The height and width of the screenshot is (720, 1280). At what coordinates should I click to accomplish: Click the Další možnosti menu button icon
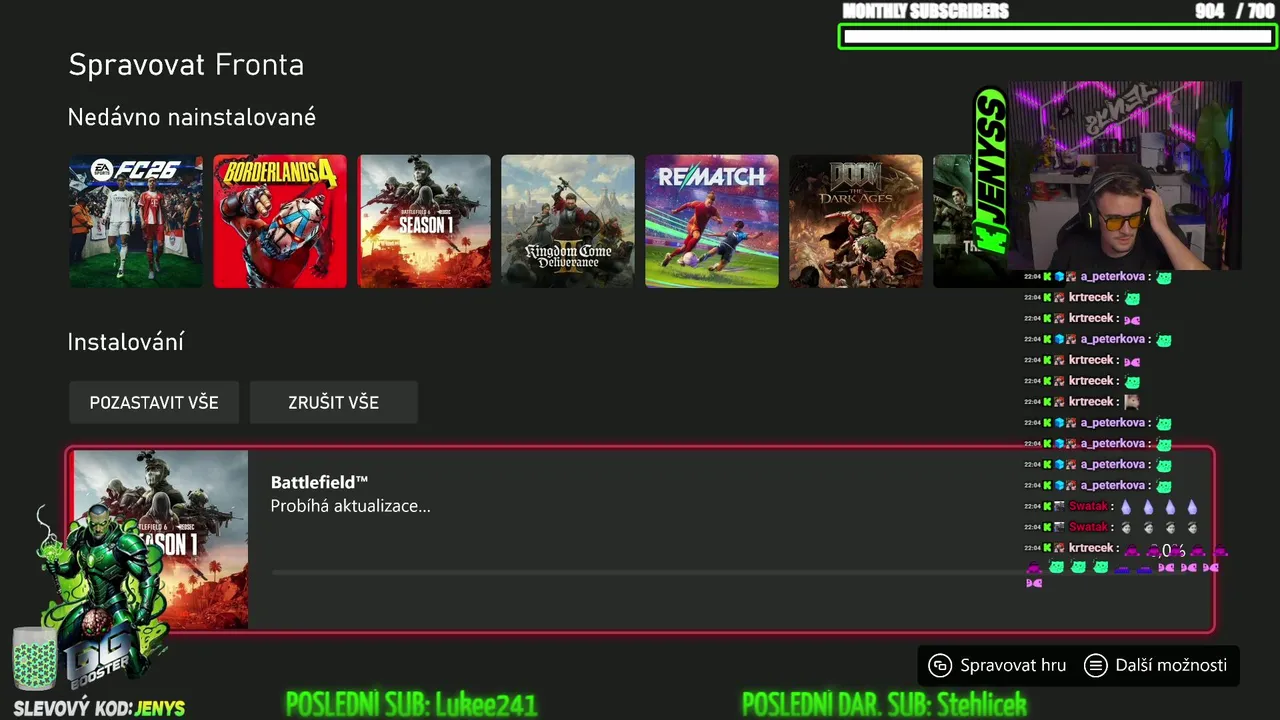point(1096,665)
